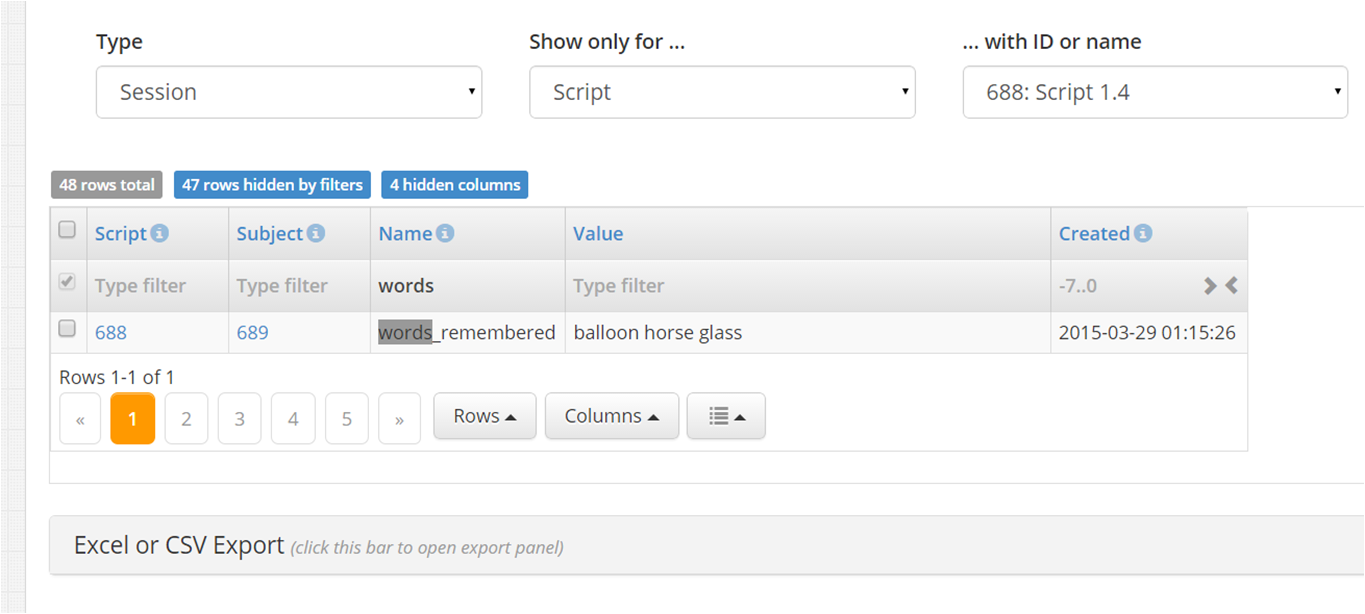1365x614 pixels.
Task: Click the right chevron in the Created filter cell
Action: coord(1210,285)
